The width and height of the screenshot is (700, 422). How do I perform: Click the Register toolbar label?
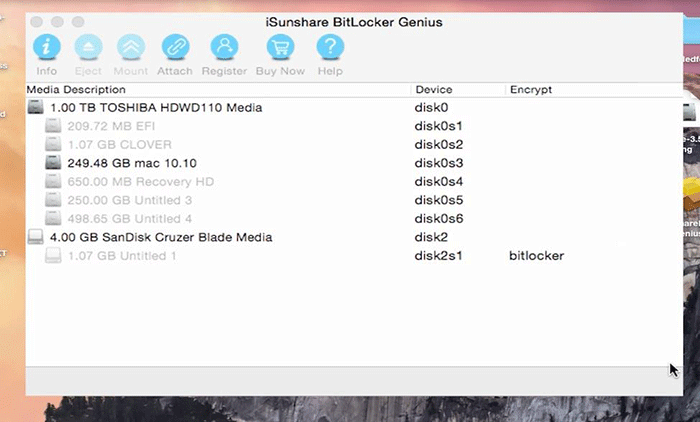click(x=224, y=71)
